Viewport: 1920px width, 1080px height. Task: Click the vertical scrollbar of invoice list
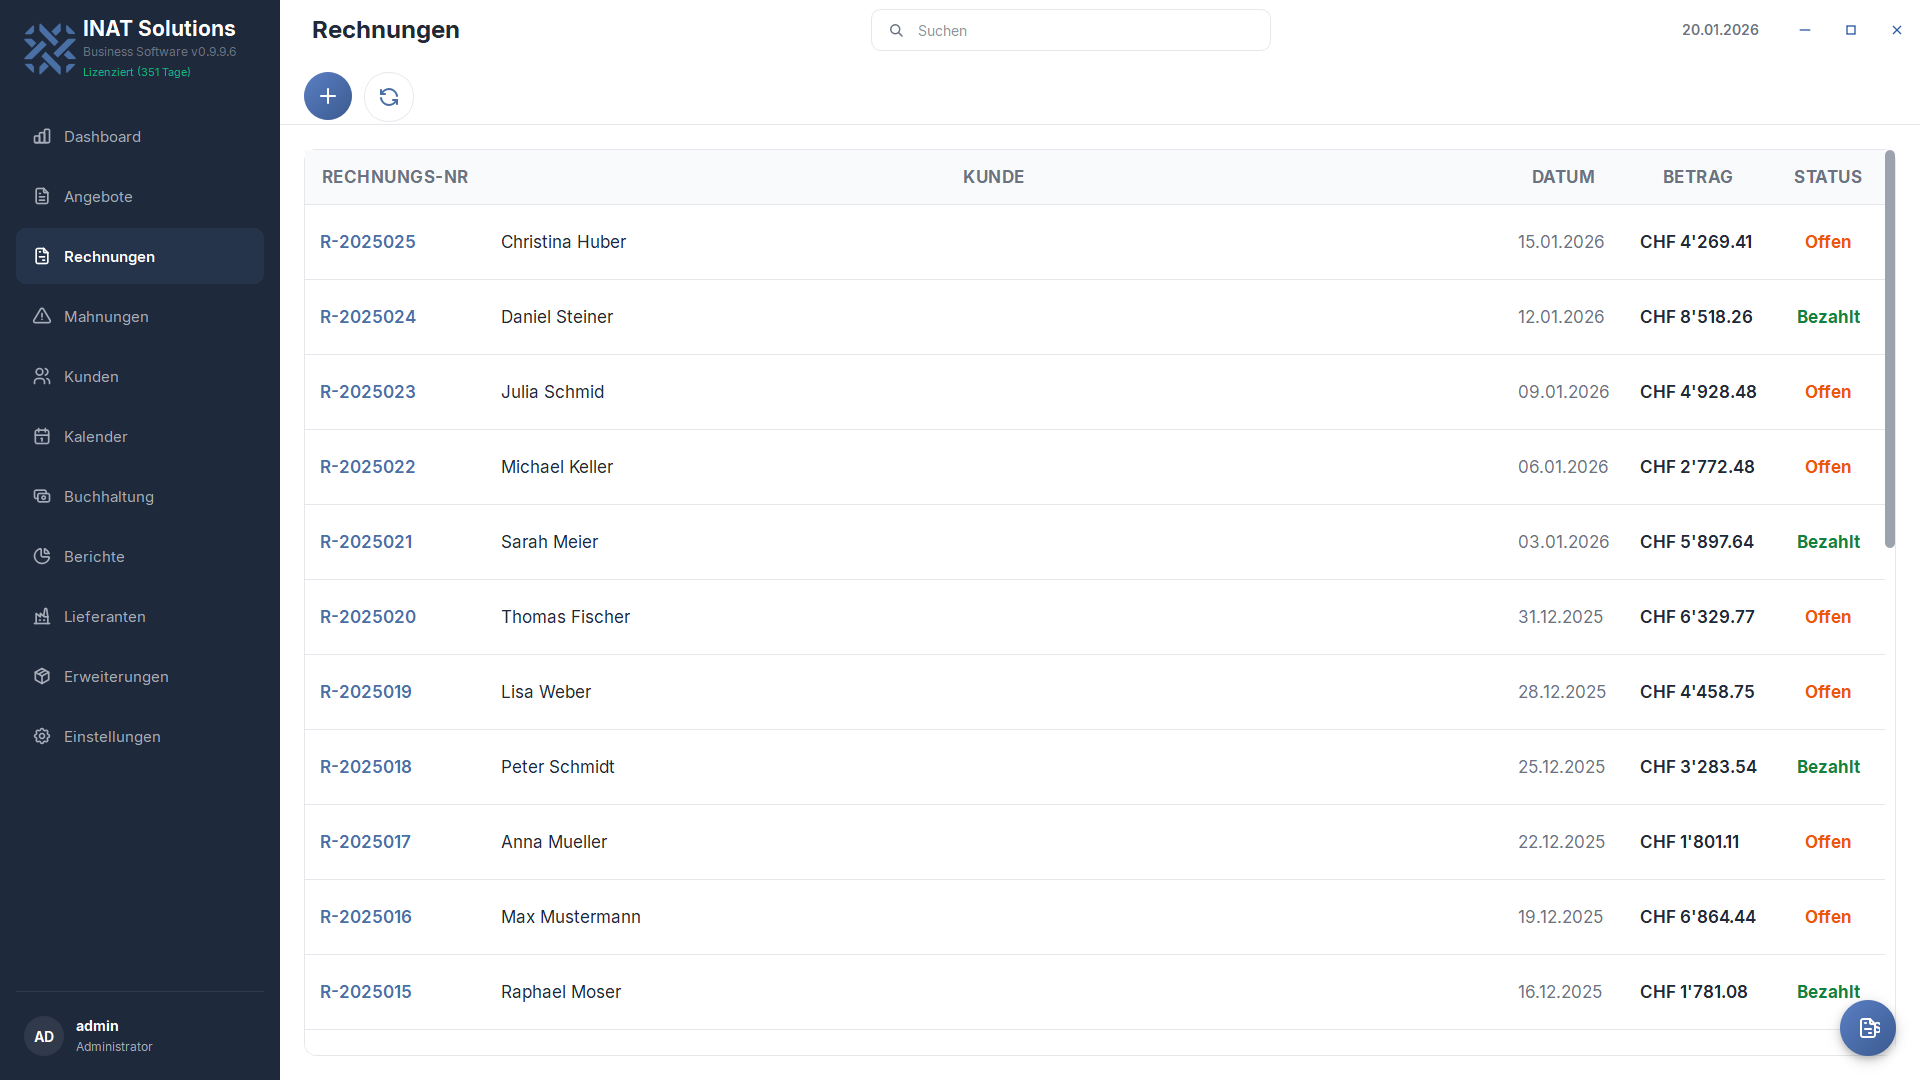[x=1889, y=350]
